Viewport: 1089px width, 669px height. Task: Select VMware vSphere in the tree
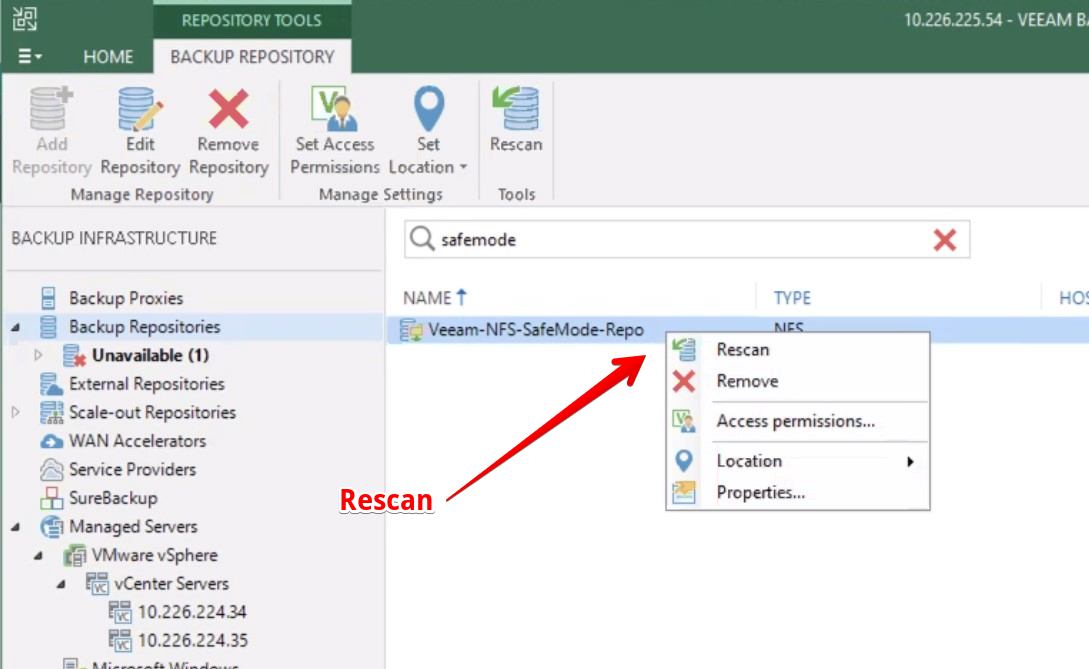(155, 555)
